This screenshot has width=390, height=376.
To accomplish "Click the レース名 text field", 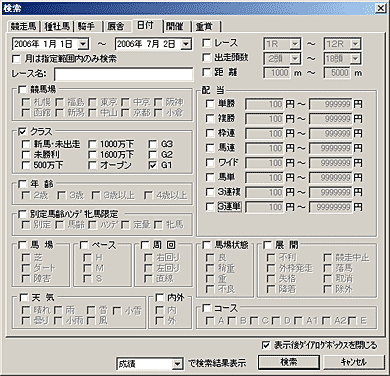I will point(124,74).
